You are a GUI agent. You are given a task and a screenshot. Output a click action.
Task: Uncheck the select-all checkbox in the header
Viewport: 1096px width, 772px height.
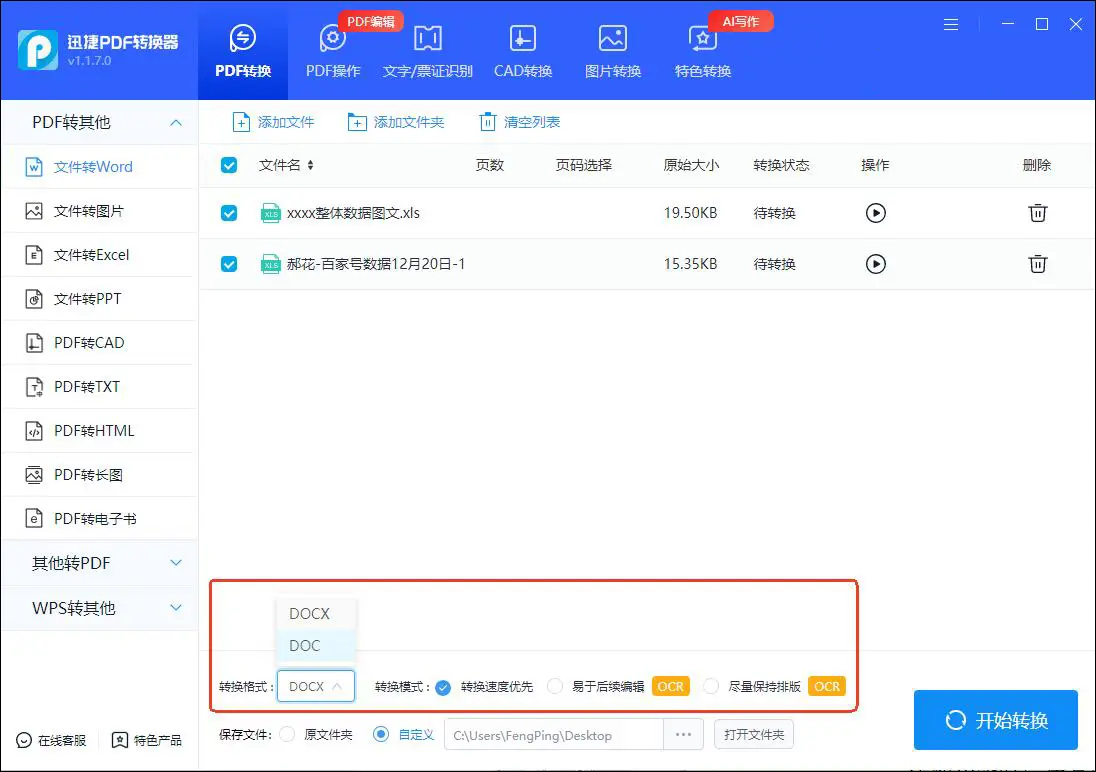coord(229,165)
